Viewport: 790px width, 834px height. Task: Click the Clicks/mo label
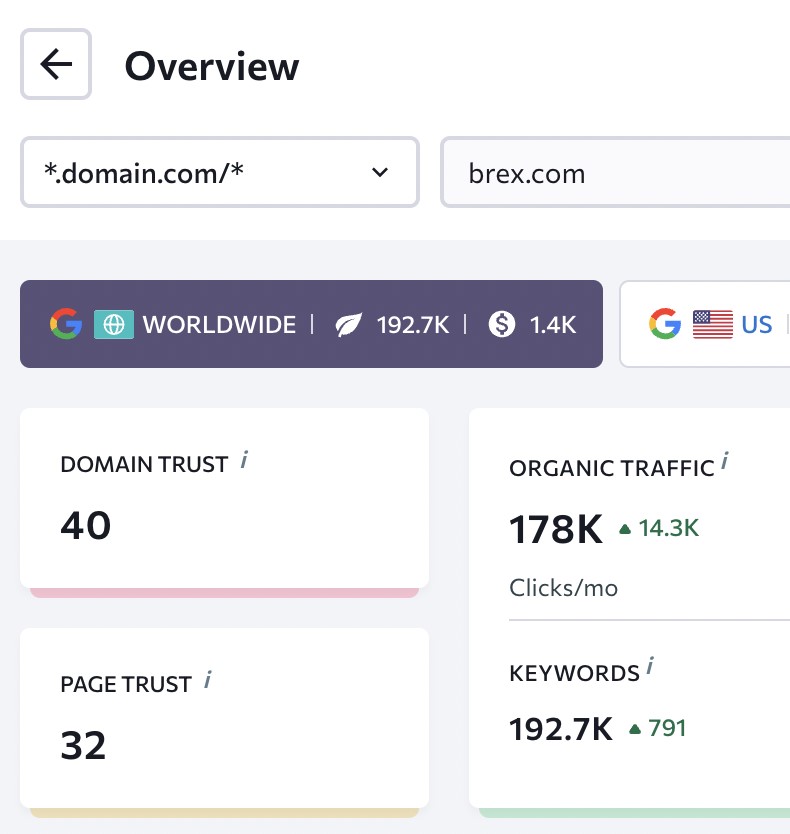pyautogui.click(x=563, y=588)
